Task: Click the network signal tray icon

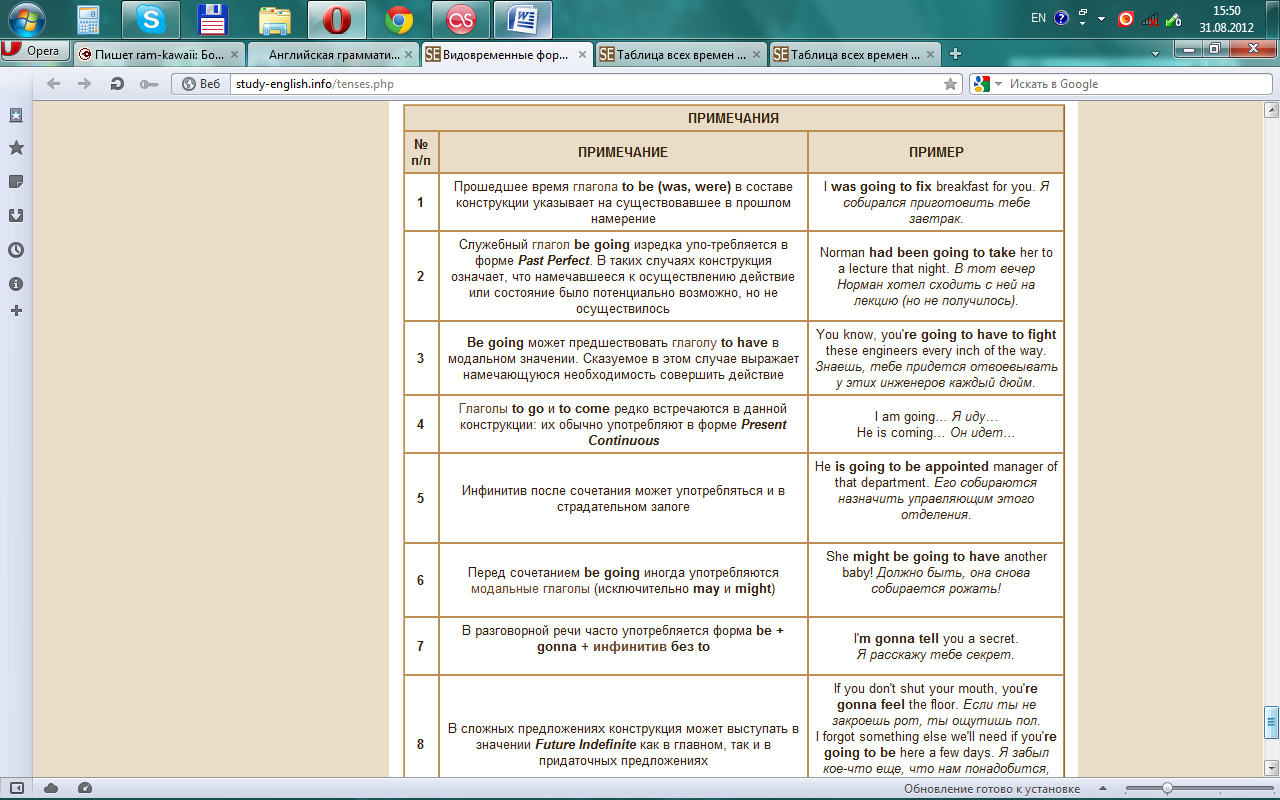Action: [1150, 19]
